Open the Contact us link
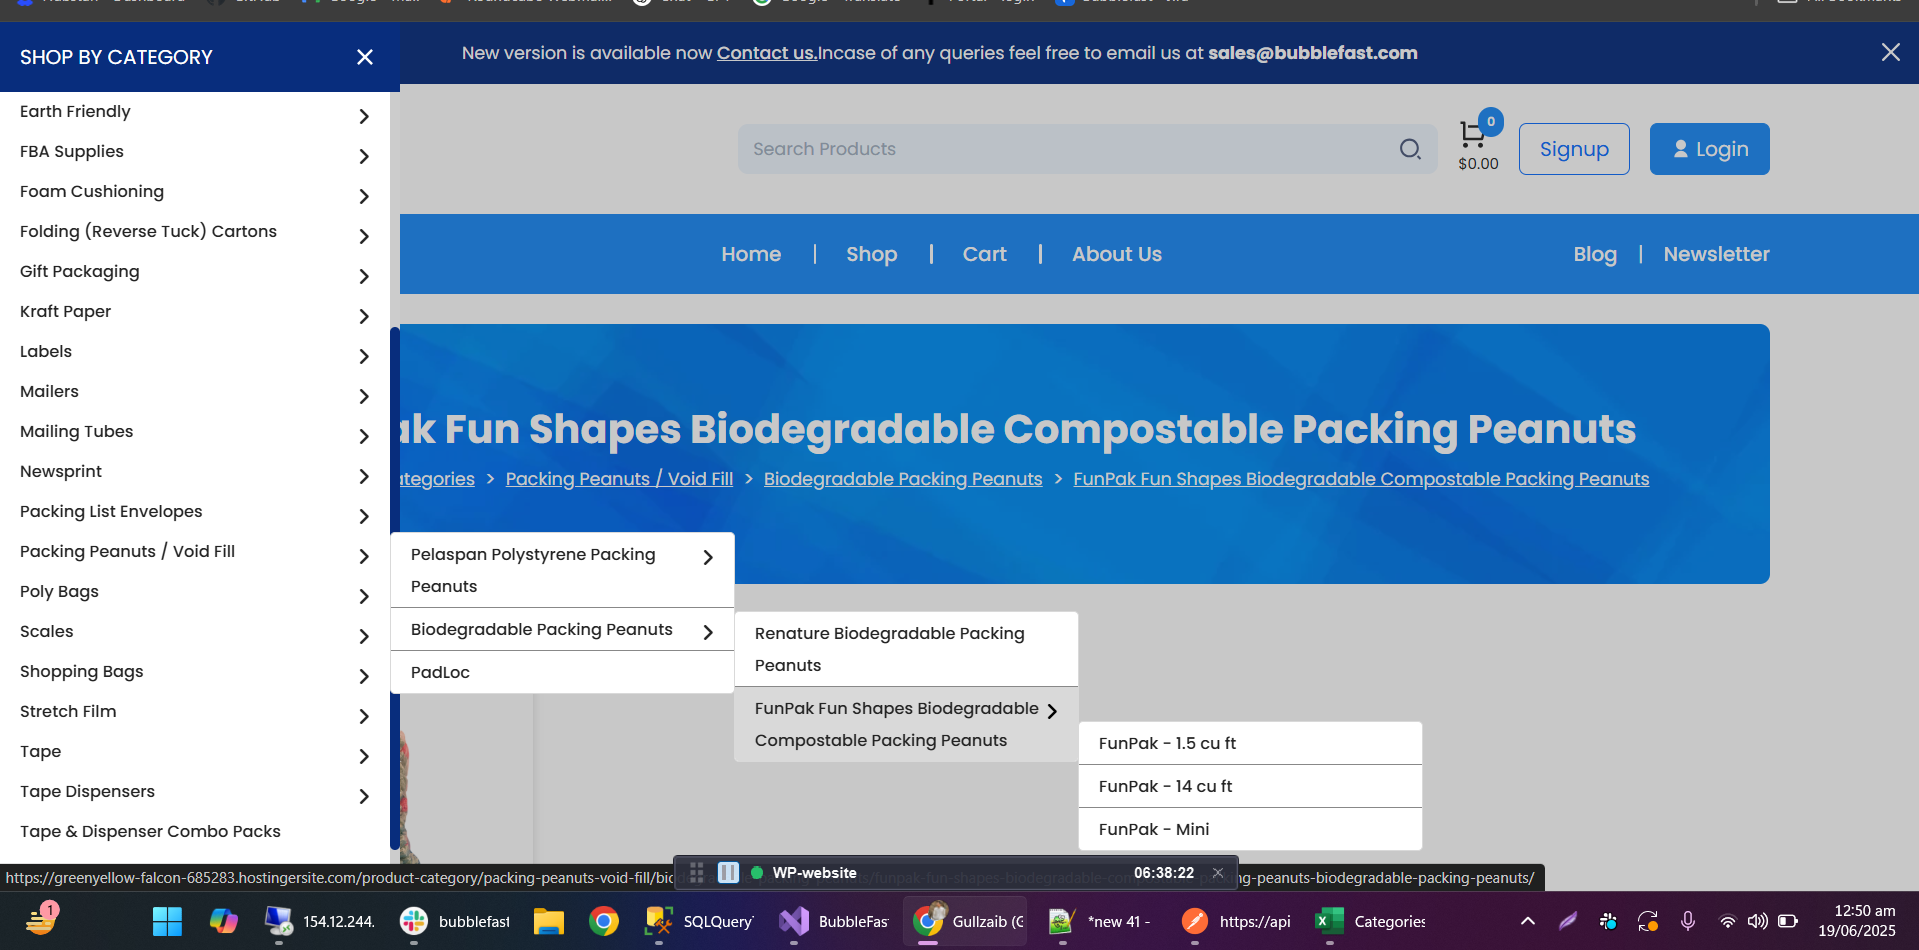Image resolution: width=1919 pixels, height=950 pixels. [x=767, y=53]
